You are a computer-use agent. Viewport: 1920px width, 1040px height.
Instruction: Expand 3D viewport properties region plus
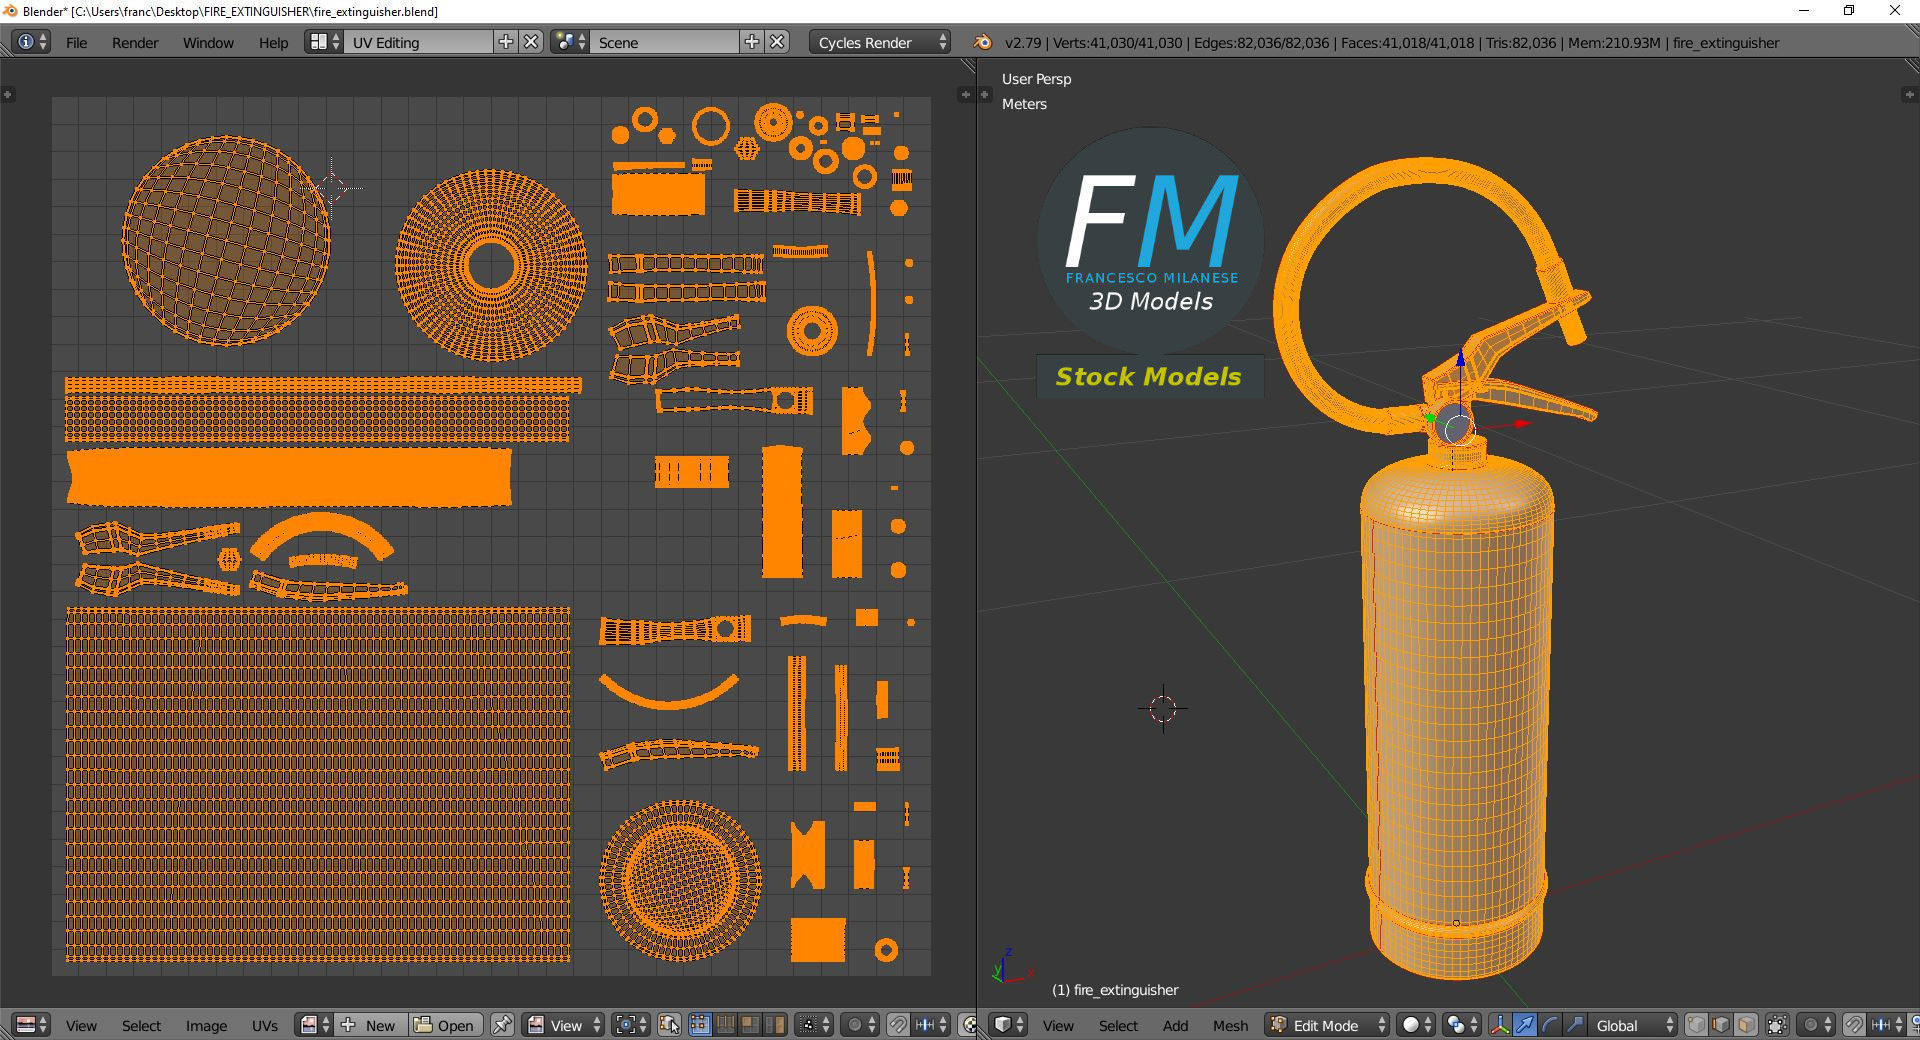point(1908,94)
